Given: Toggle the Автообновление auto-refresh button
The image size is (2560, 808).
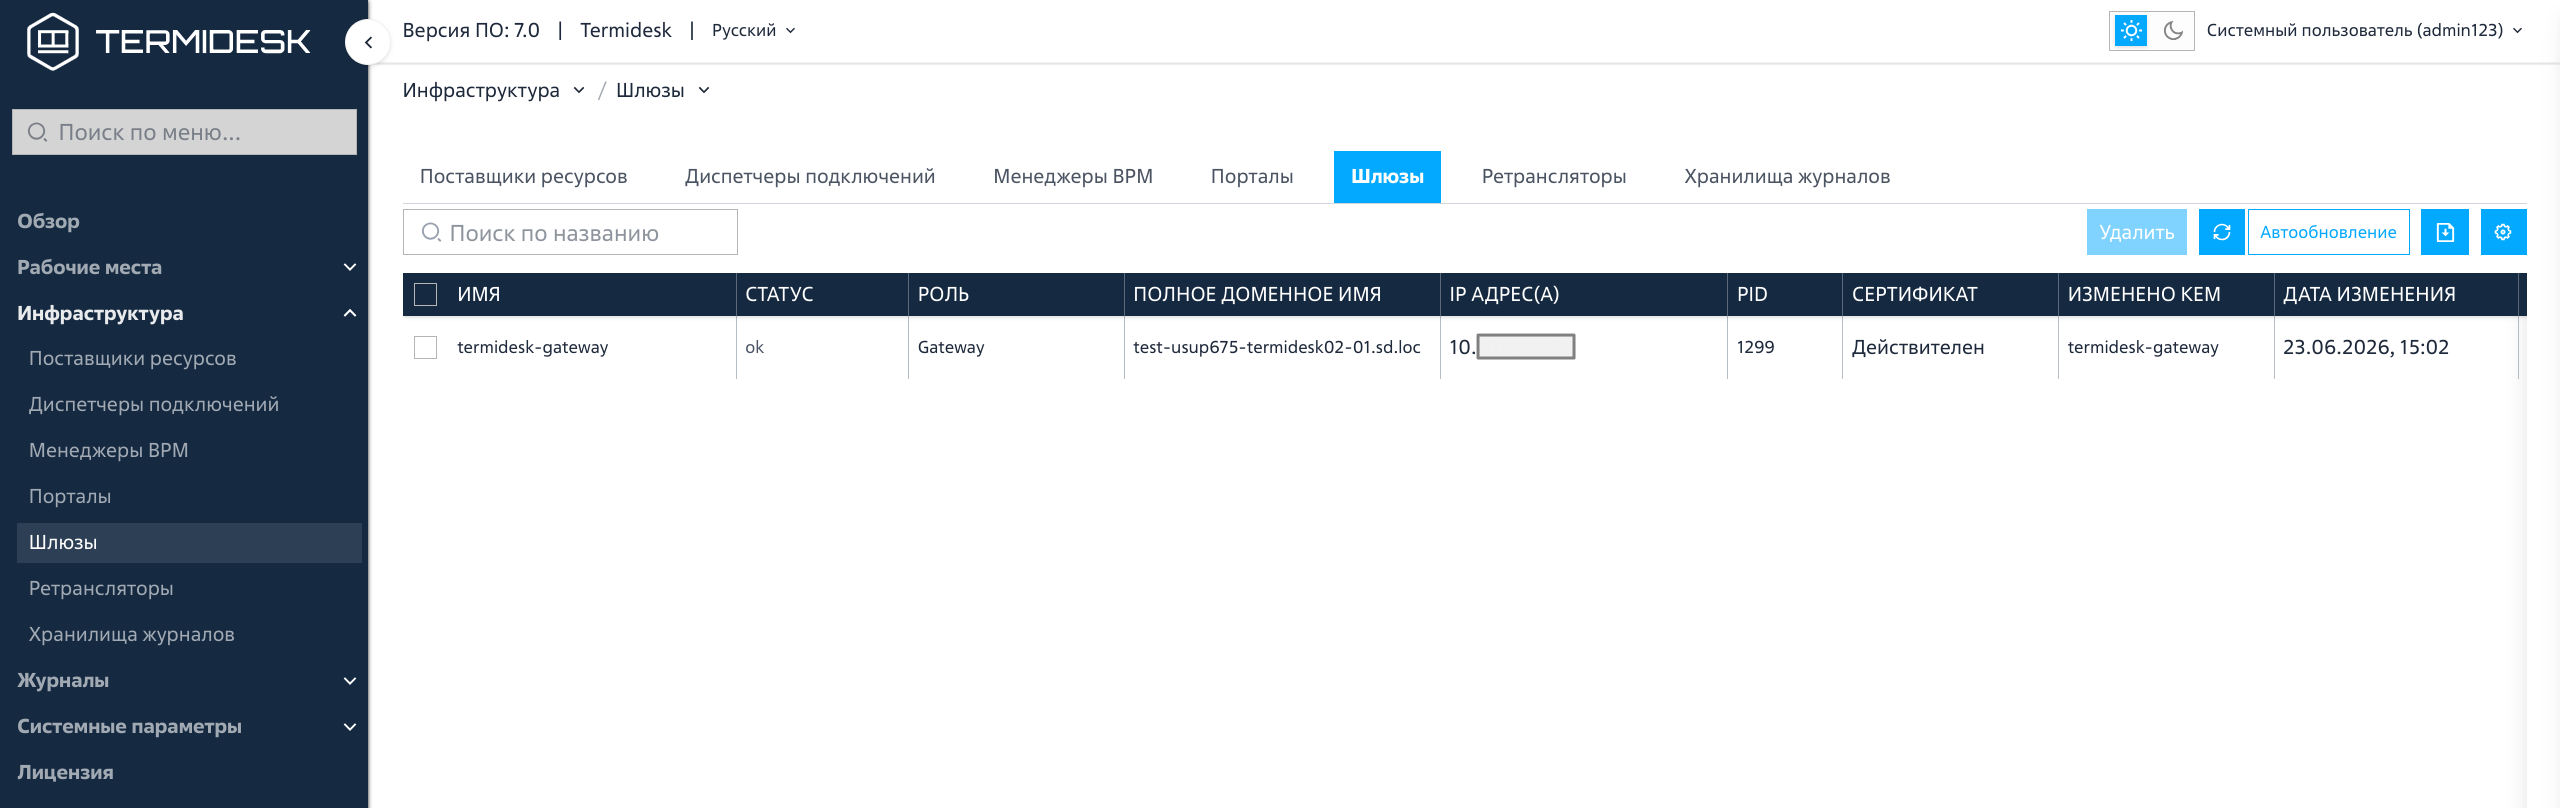Looking at the screenshot, I should click(2328, 232).
